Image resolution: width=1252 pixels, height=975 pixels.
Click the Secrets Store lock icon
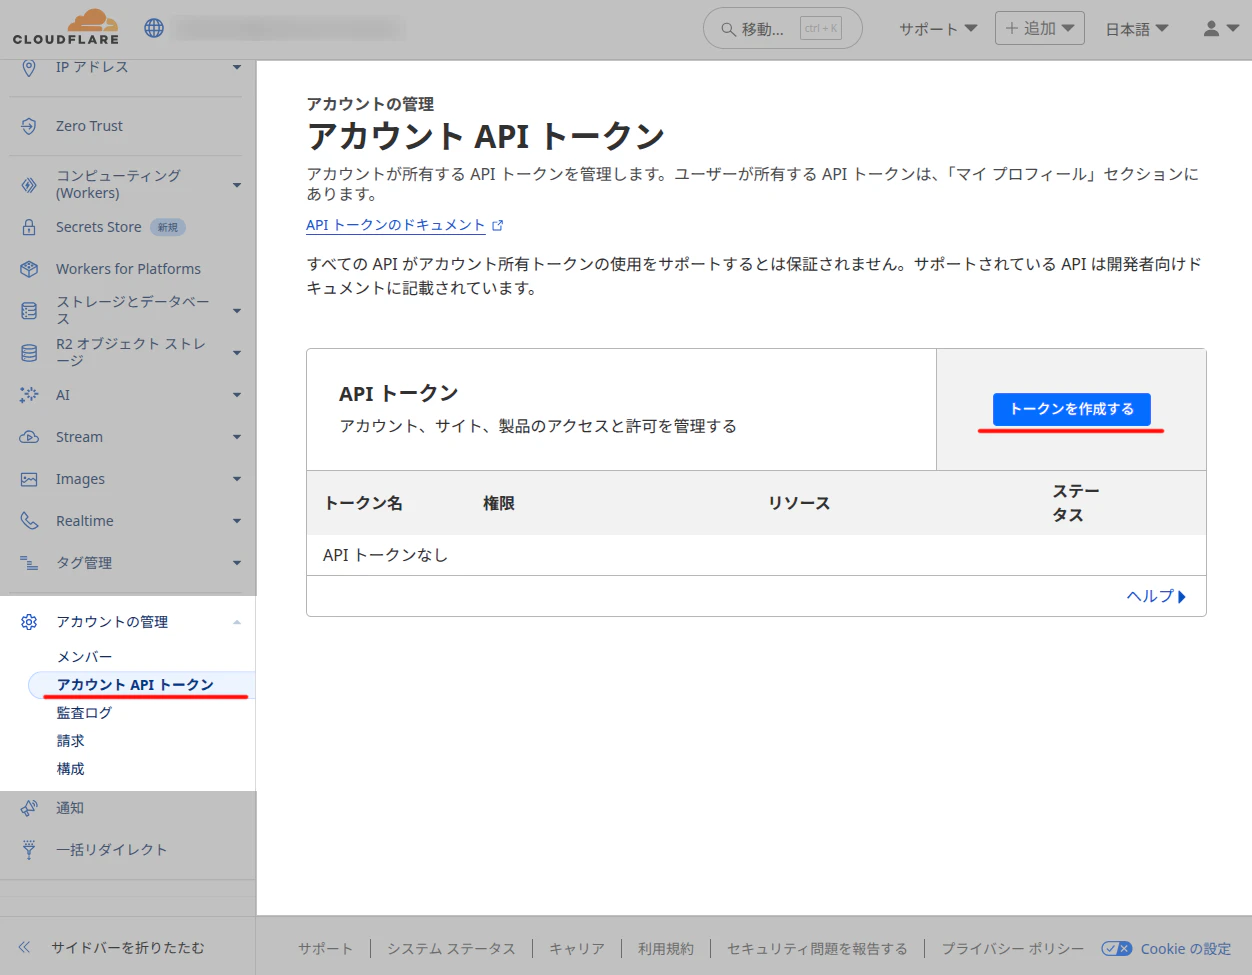pos(29,227)
